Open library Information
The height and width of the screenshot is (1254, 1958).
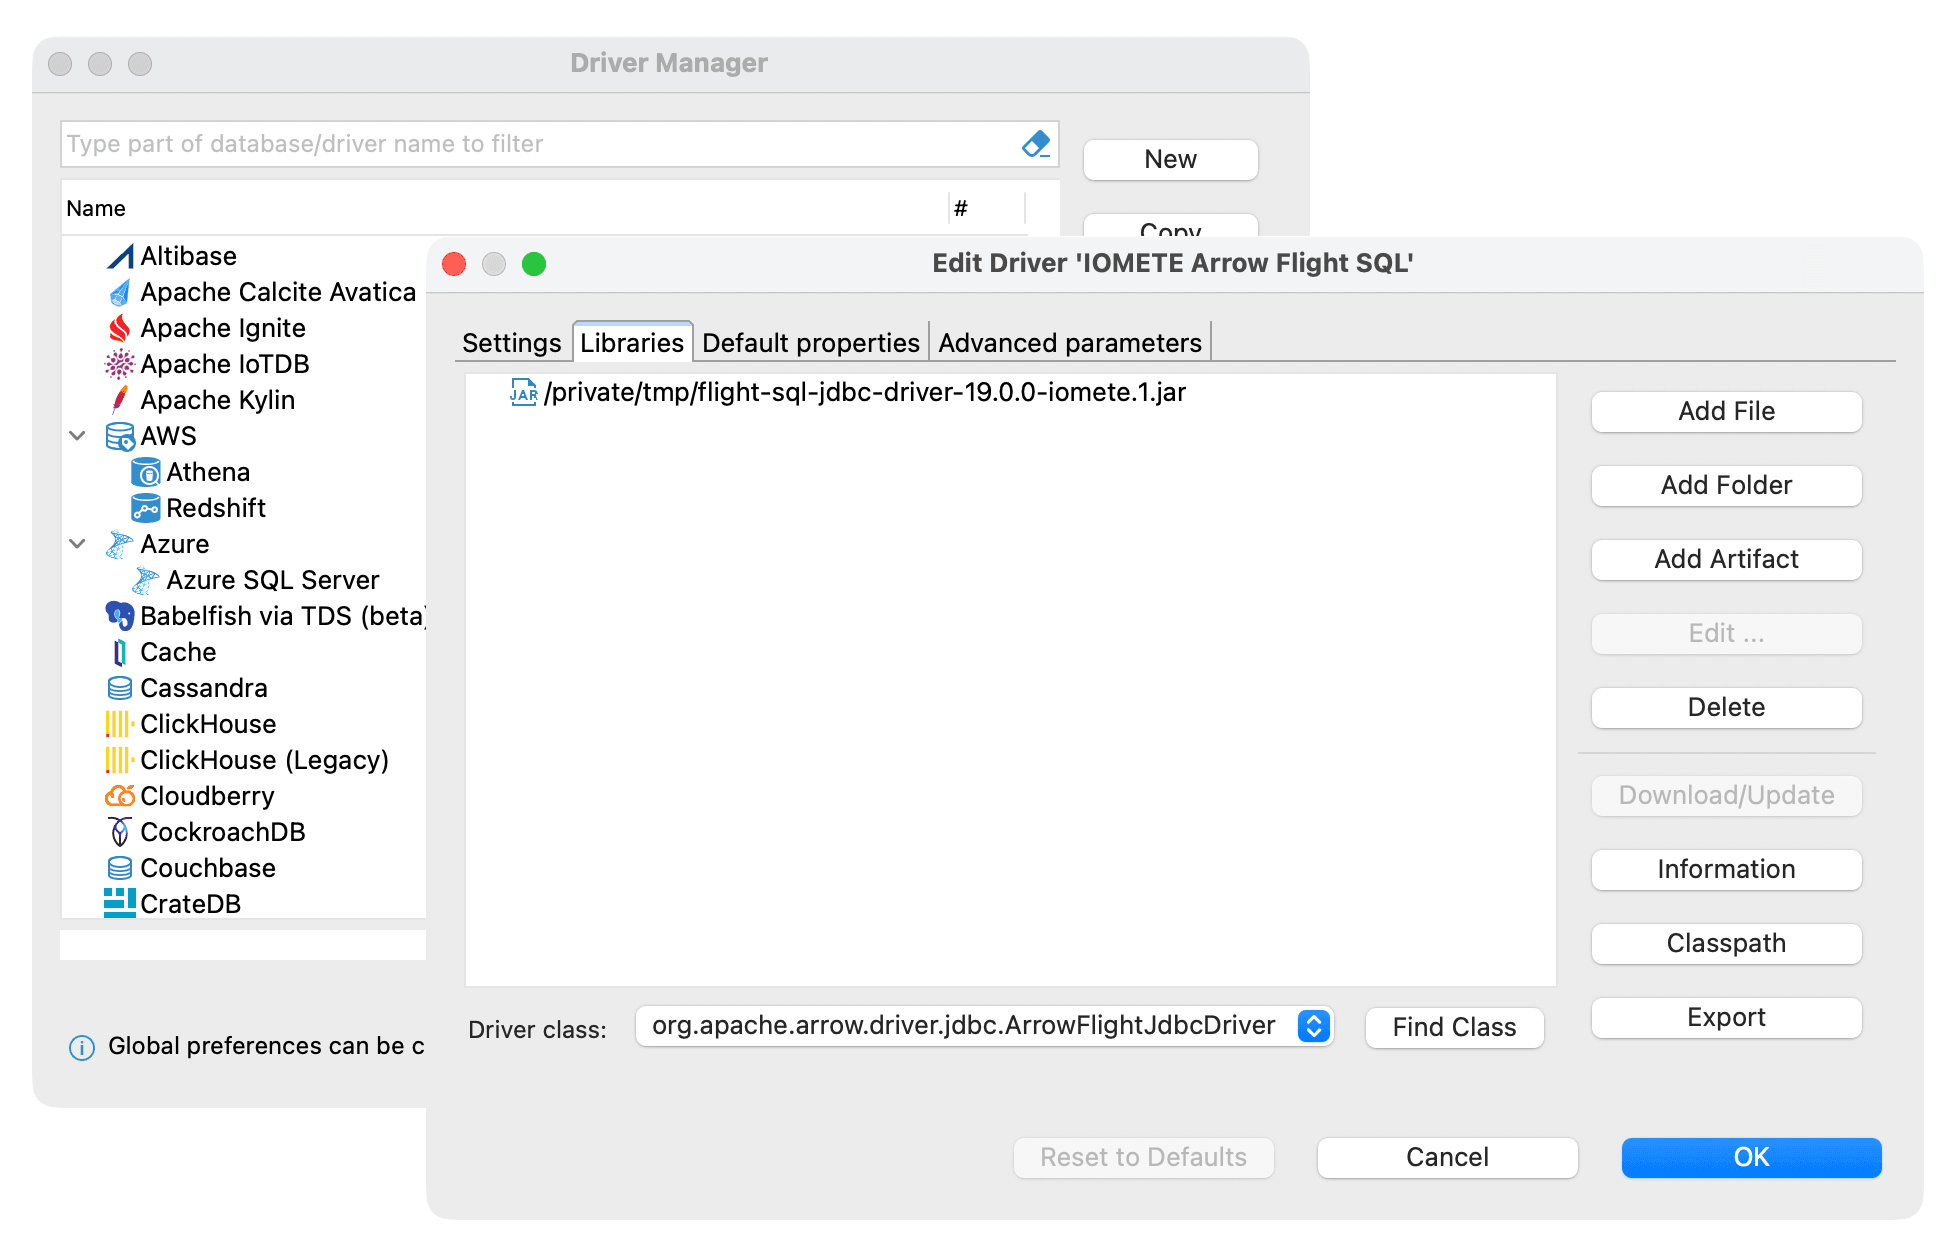1726,870
